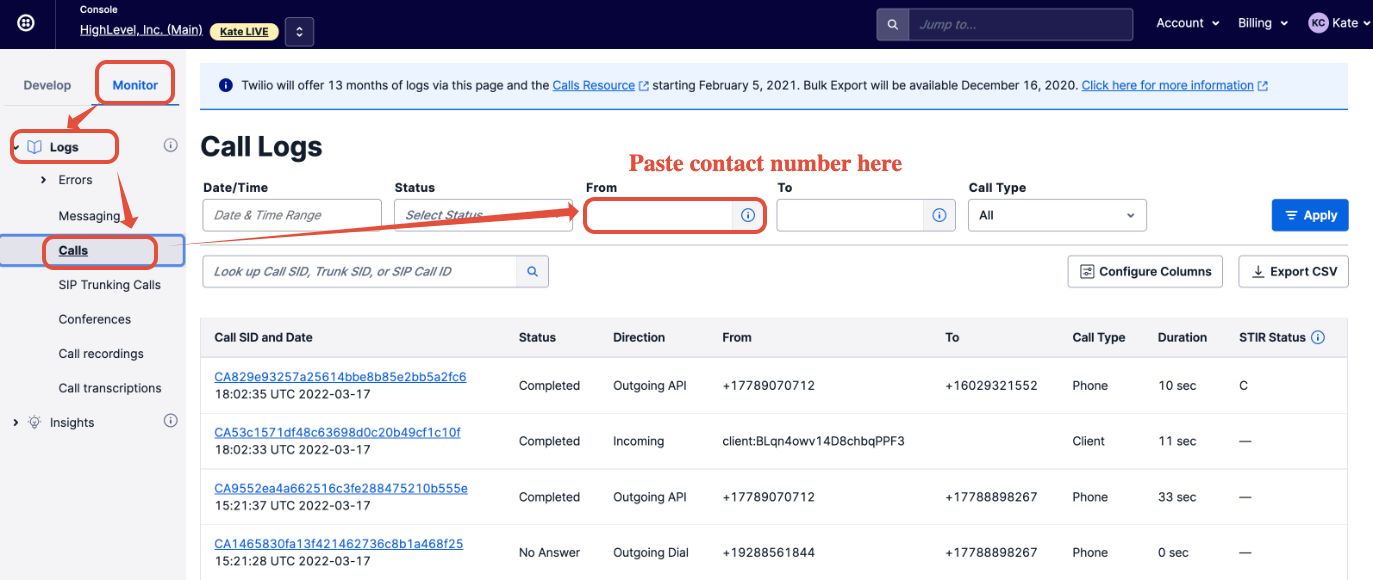The image size is (1373, 580).
Task: Click the From field info icon
Action: point(748,215)
